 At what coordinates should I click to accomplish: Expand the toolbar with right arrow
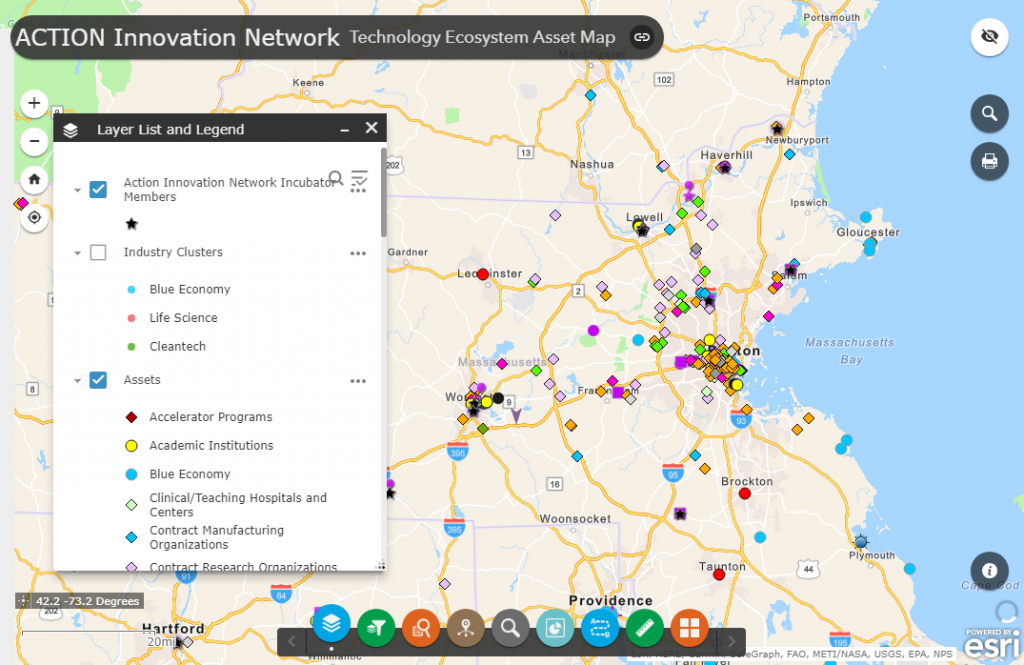(x=729, y=641)
